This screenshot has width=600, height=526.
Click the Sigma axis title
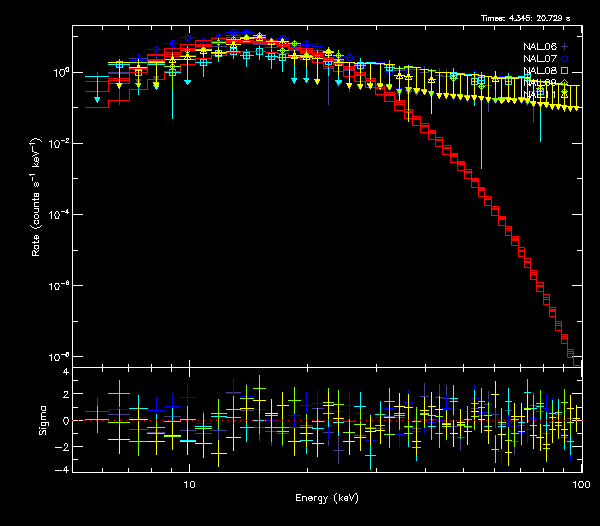coord(43,420)
